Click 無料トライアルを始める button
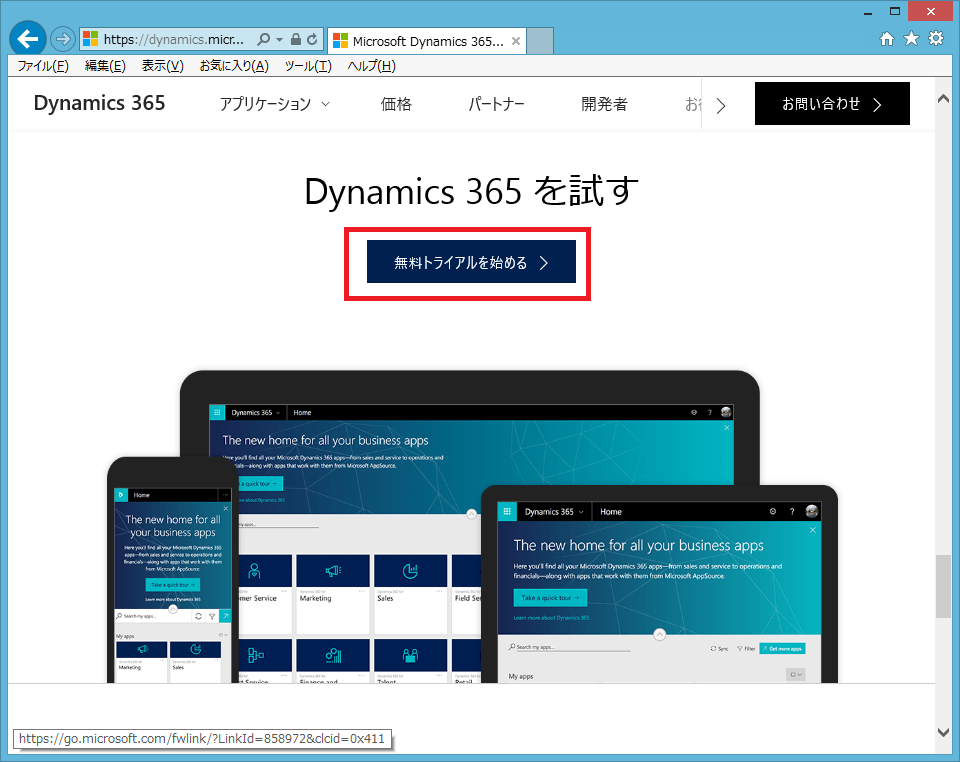This screenshot has height=762, width=960. 471,262
